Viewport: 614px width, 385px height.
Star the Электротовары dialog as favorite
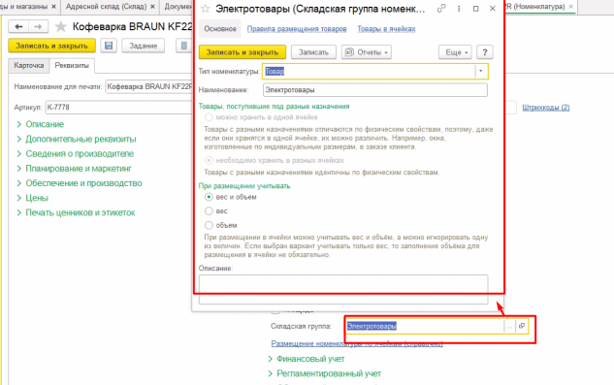[206, 9]
